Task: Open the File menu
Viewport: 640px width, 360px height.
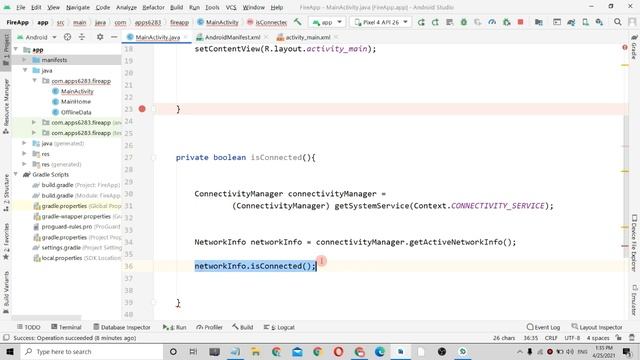Action: click(20, 7)
